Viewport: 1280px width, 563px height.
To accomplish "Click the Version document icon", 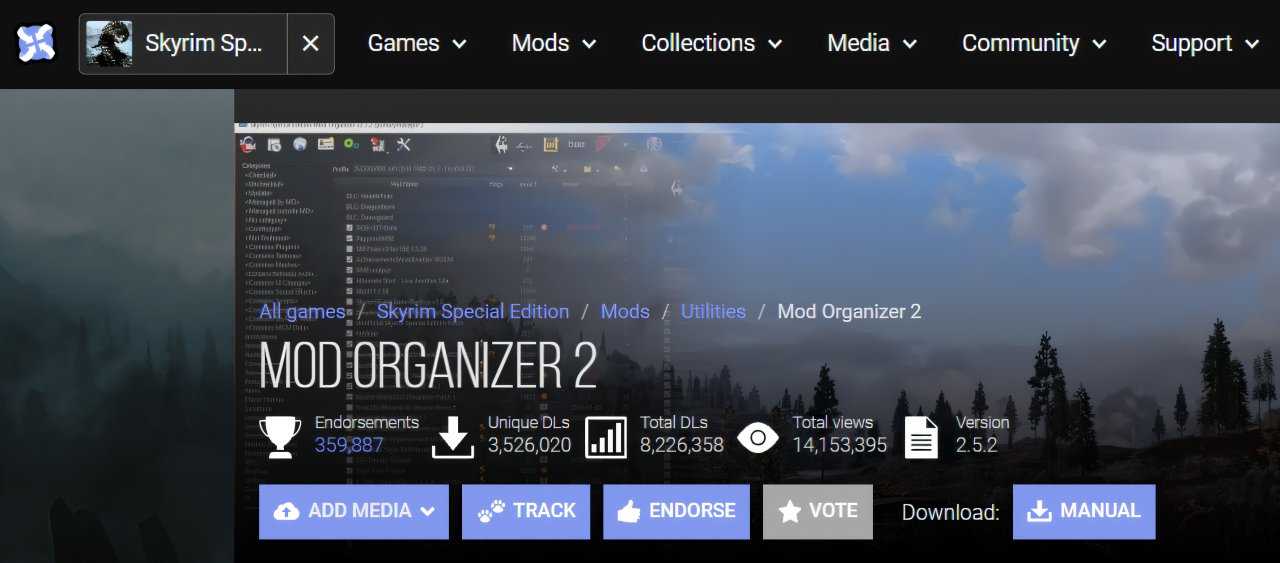I will (921, 437).
